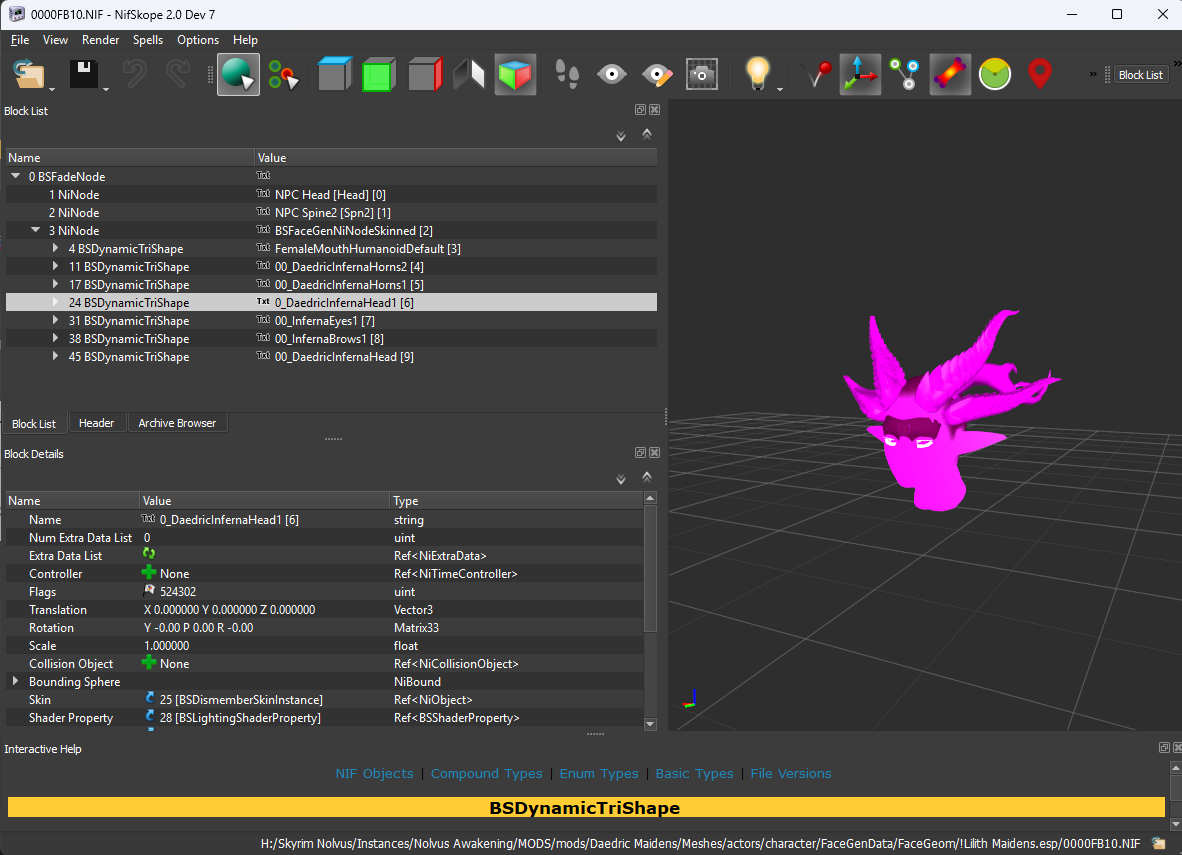
Task: Switch to Front view green cube
Action: (x=379, y=75)
